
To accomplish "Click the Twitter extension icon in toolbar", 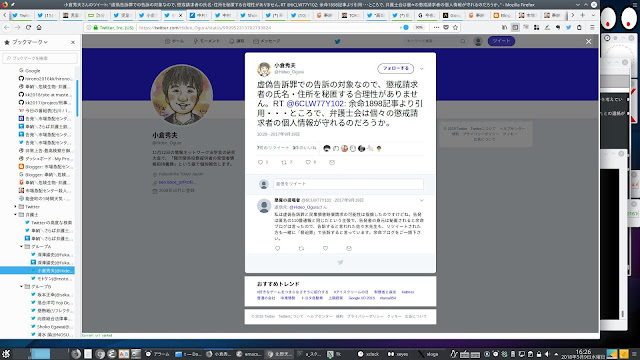I will pos(569,27).
